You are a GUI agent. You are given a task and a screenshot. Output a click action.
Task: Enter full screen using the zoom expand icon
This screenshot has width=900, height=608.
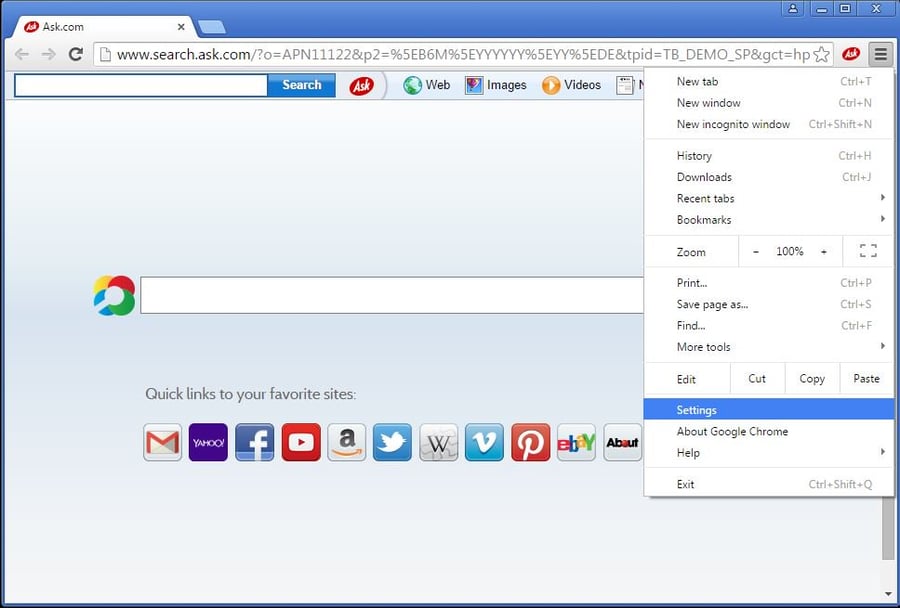pyautogui.click(x=867, y=251)
